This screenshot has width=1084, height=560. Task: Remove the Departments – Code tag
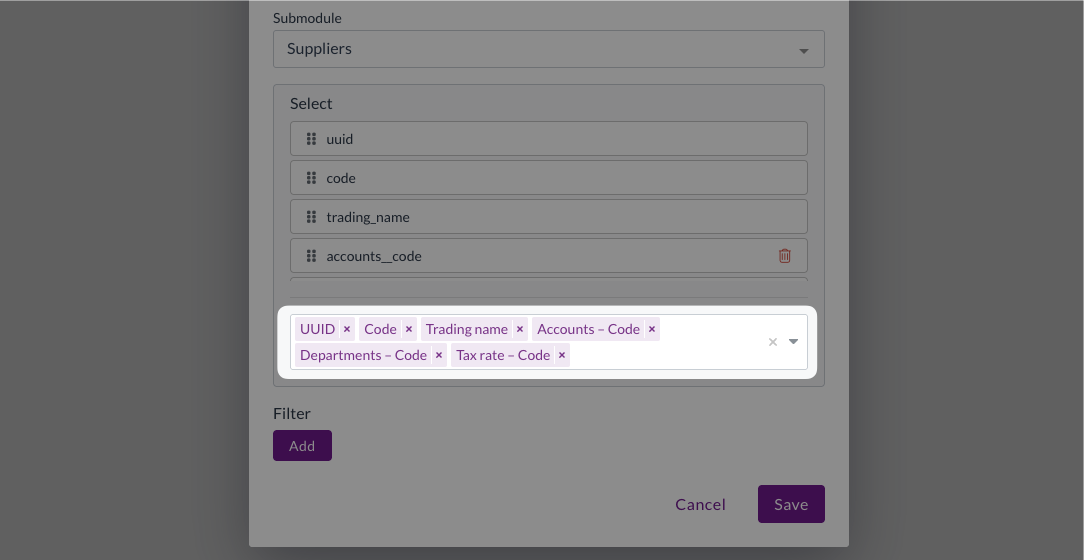(439, 355)
